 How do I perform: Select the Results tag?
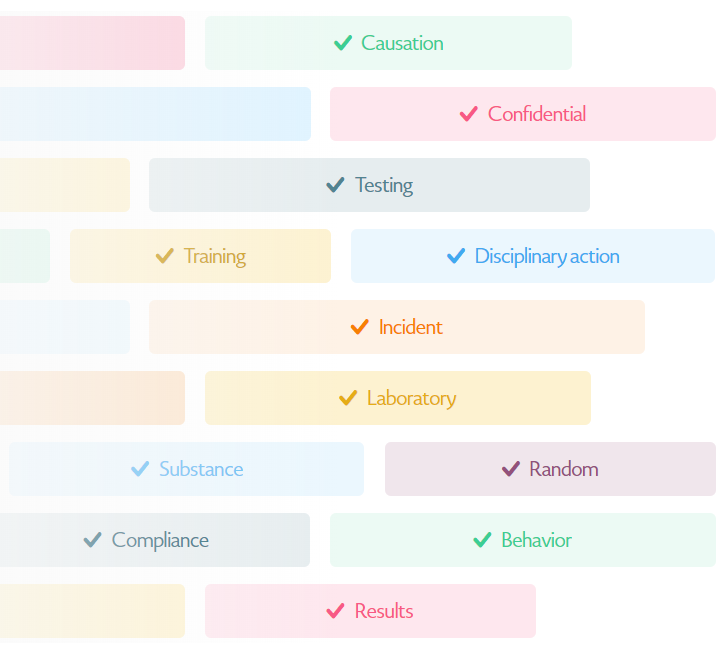pyautogui.click(x=370, y=611)
